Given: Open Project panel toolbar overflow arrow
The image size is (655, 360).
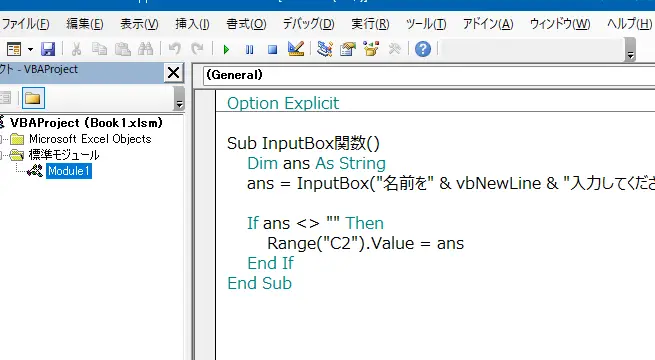Looking at the screenshot, I should (x=179, y=99).
